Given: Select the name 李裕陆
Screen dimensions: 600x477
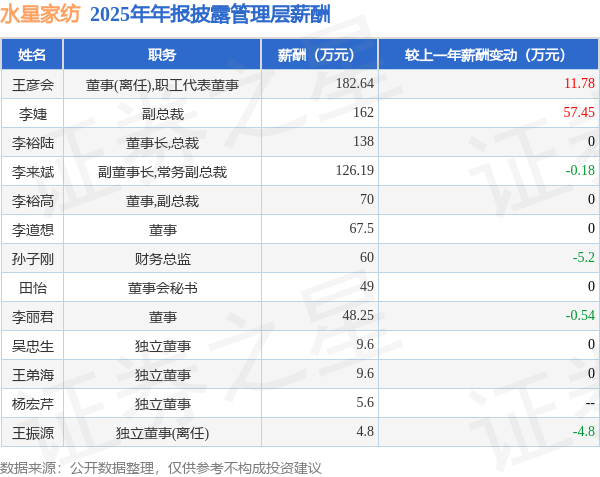Looking at the screenshot, I should pyautogui.click(x=33, y=143).
